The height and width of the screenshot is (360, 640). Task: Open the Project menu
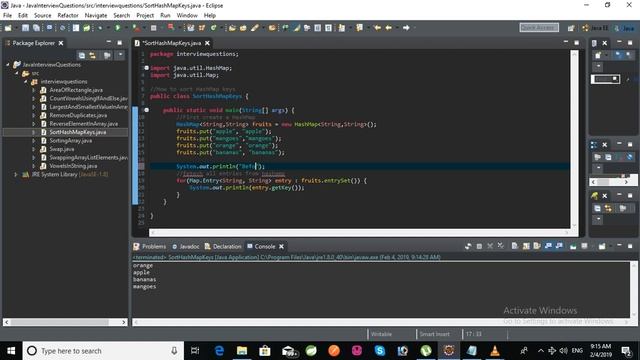click(x=145, y=16)
